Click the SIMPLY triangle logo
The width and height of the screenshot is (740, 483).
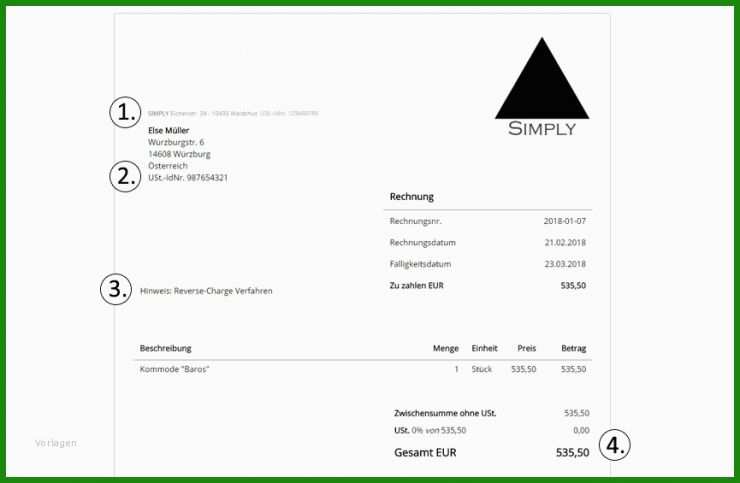pyautogui.click(x=542, y=86)
